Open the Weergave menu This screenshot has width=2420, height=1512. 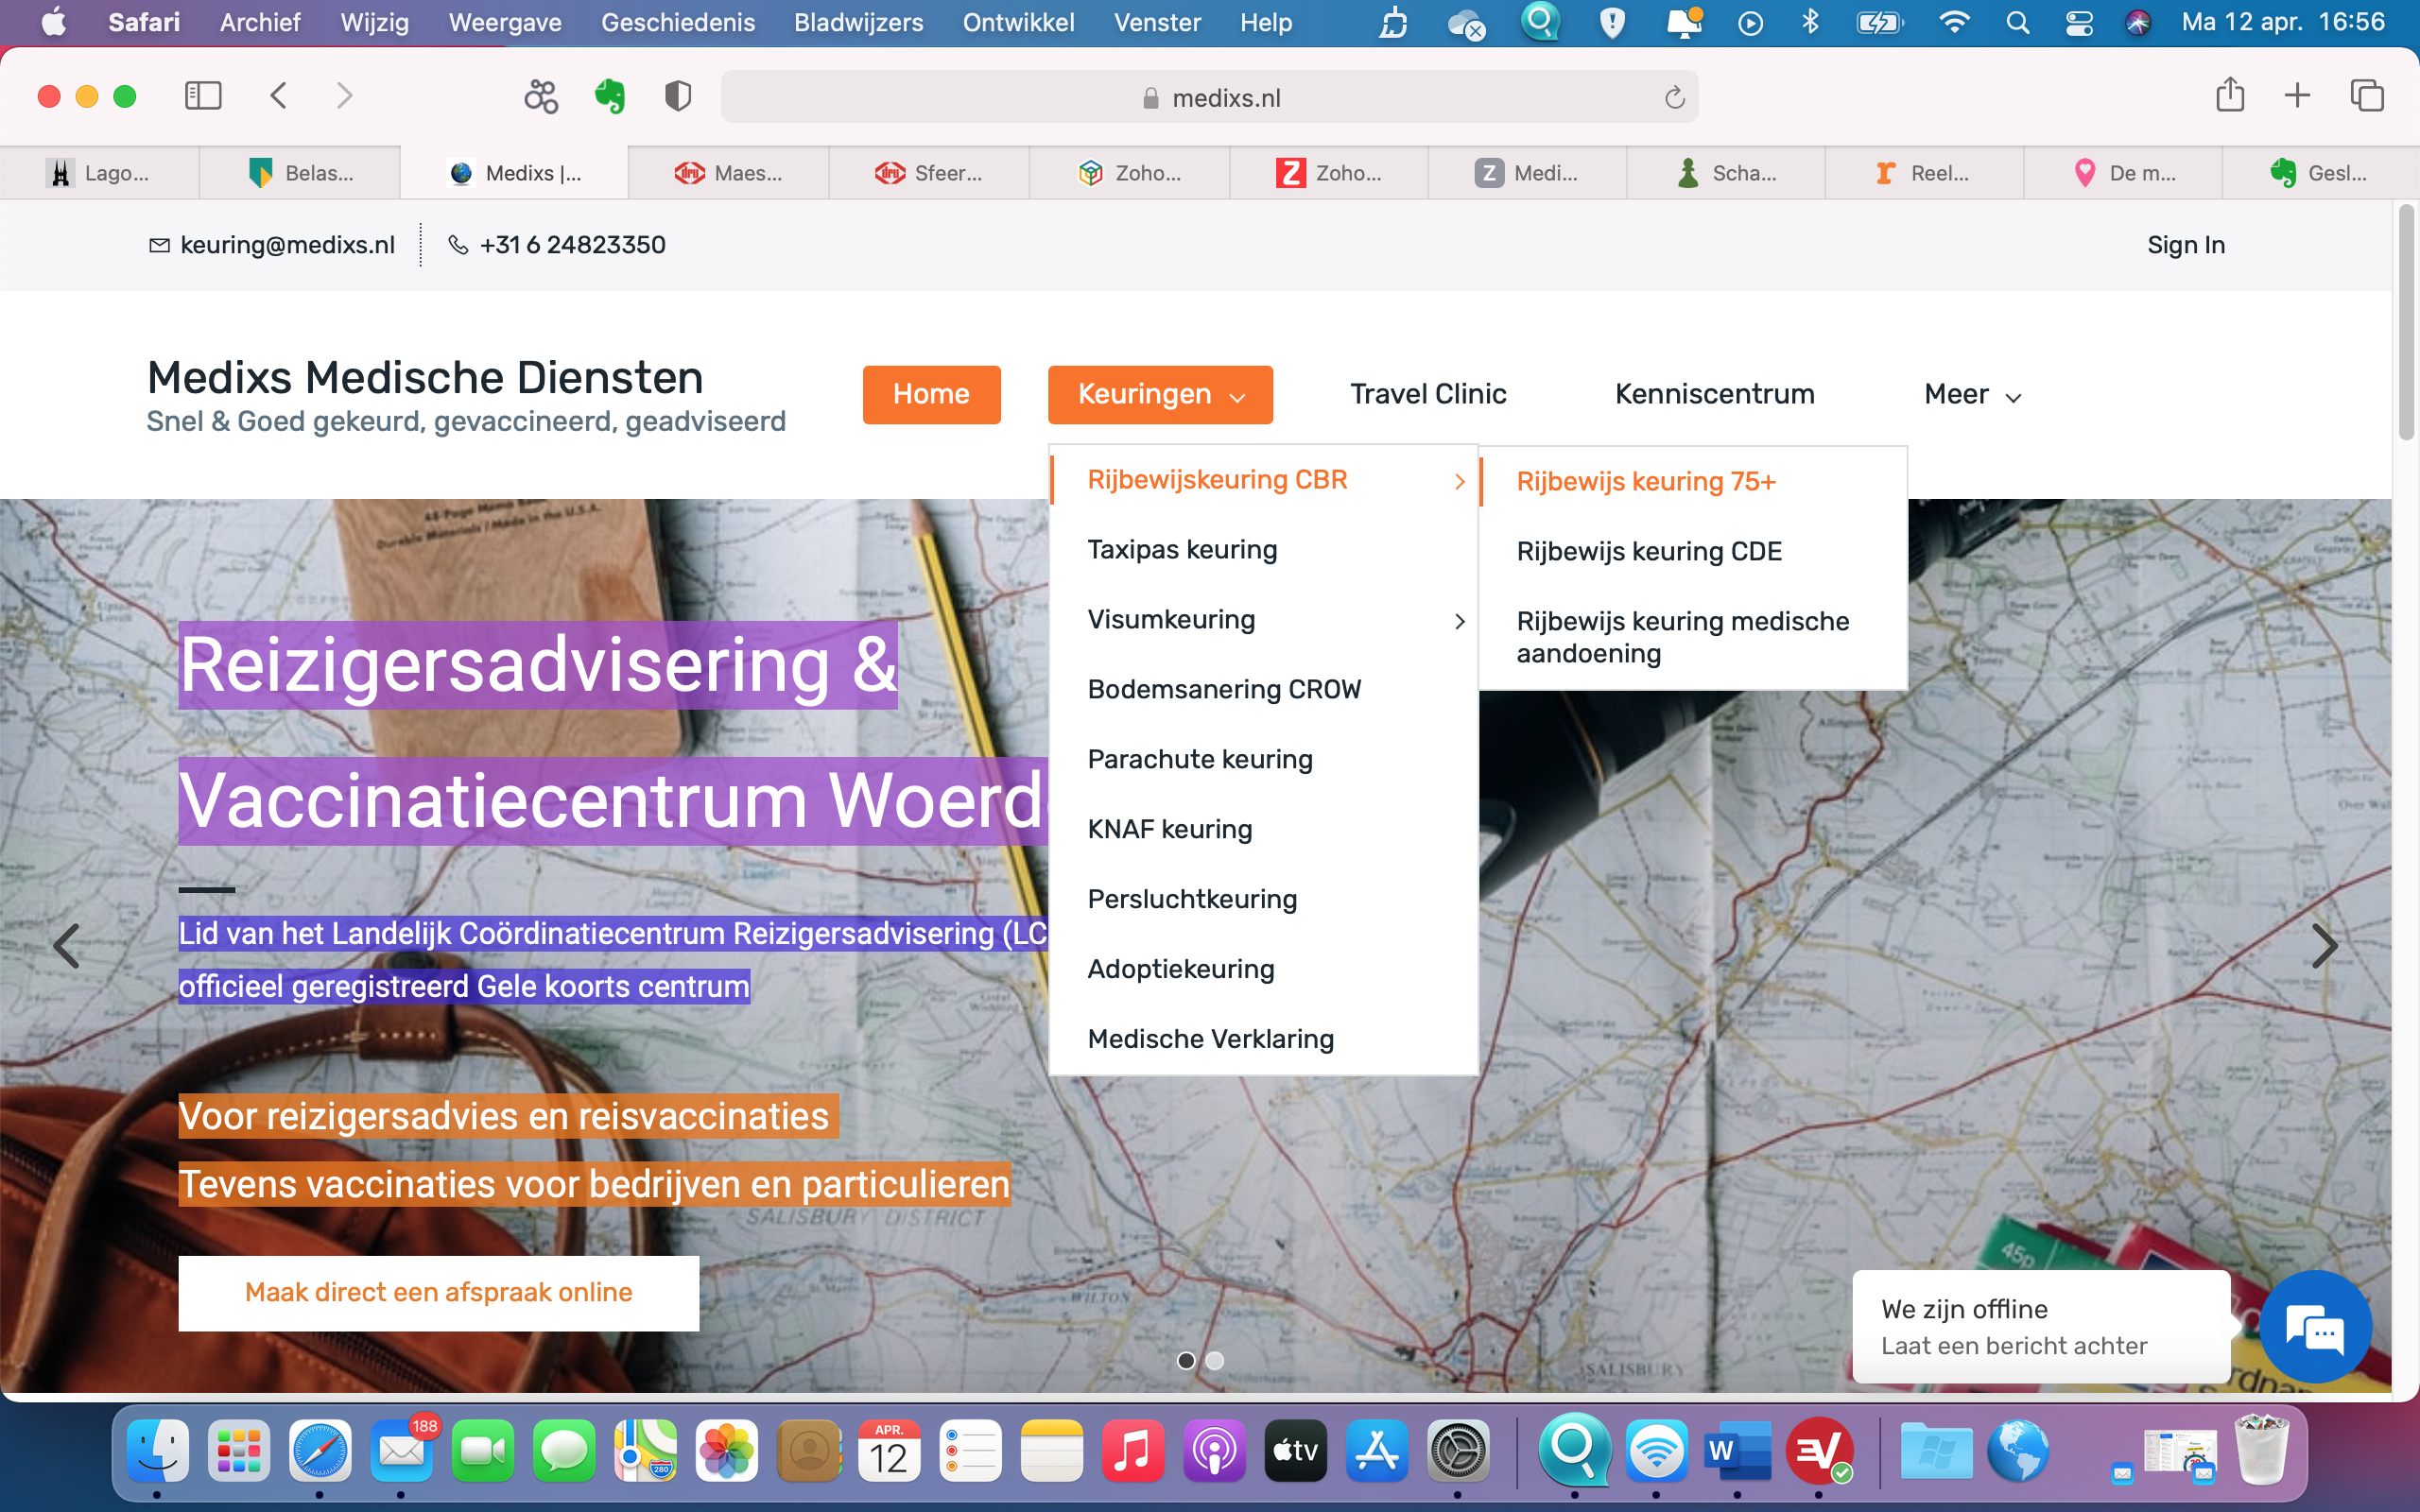click(x=505, y=22)
